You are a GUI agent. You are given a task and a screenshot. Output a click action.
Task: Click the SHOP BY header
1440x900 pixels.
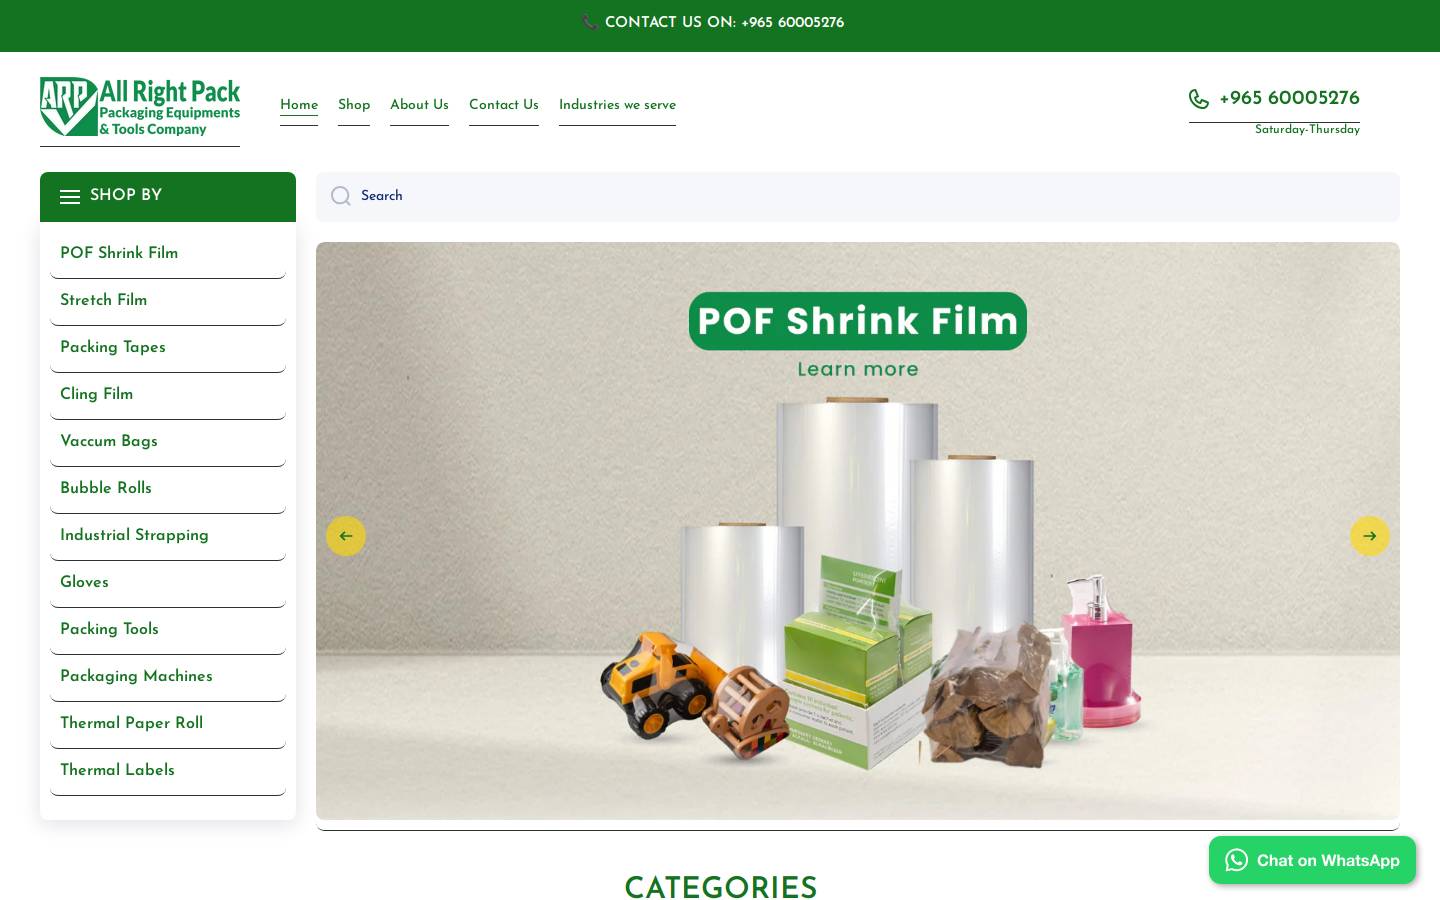coord(168,196)
